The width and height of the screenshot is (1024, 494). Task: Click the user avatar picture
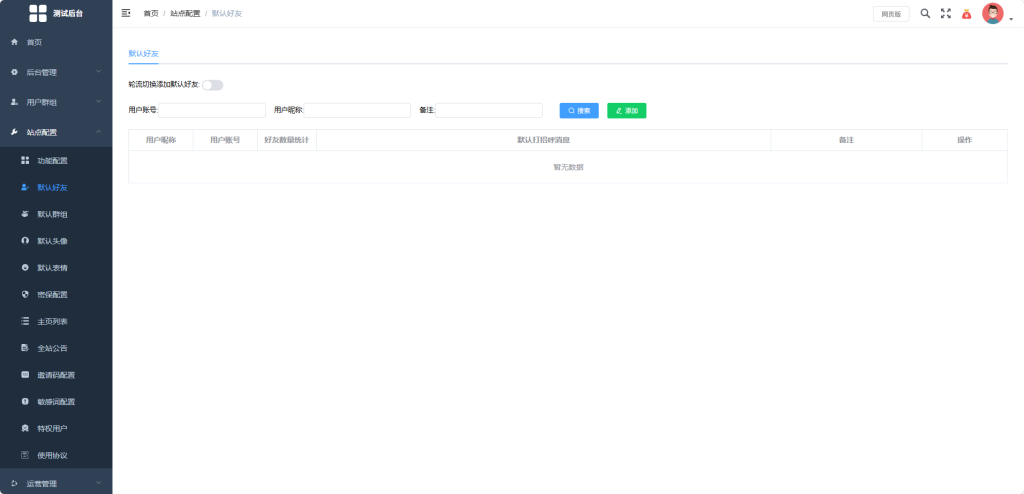point(993,13)
